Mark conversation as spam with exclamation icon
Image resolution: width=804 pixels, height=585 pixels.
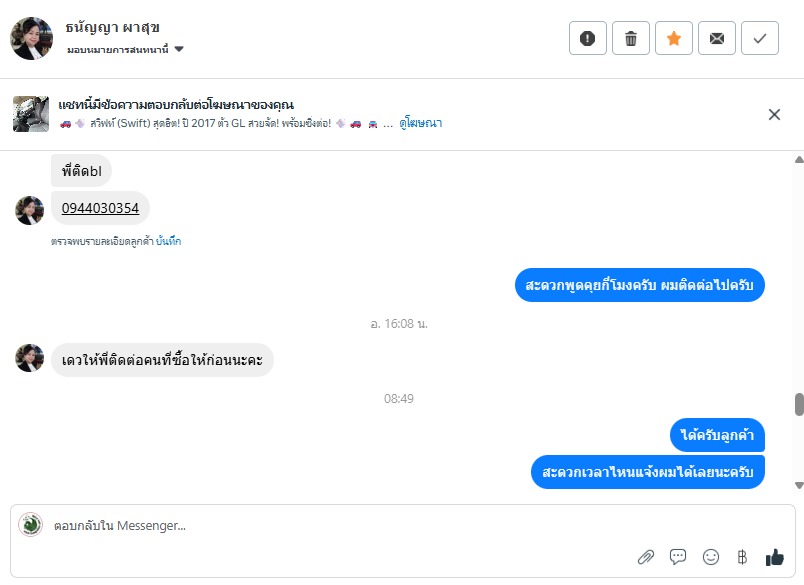click(x=588, y=38)
